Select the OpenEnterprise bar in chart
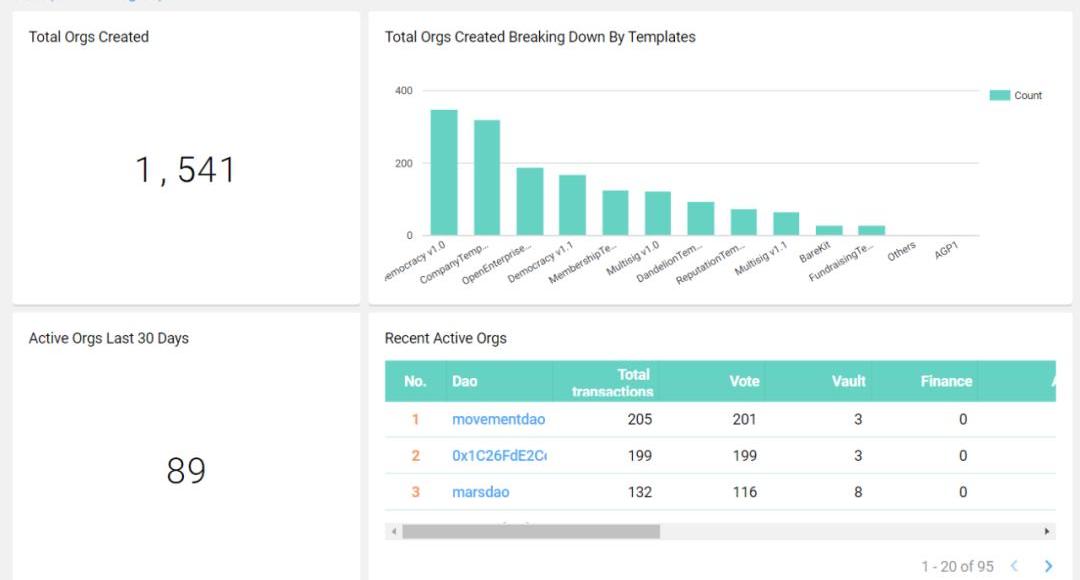1080x580 pixels. [530, 202]
